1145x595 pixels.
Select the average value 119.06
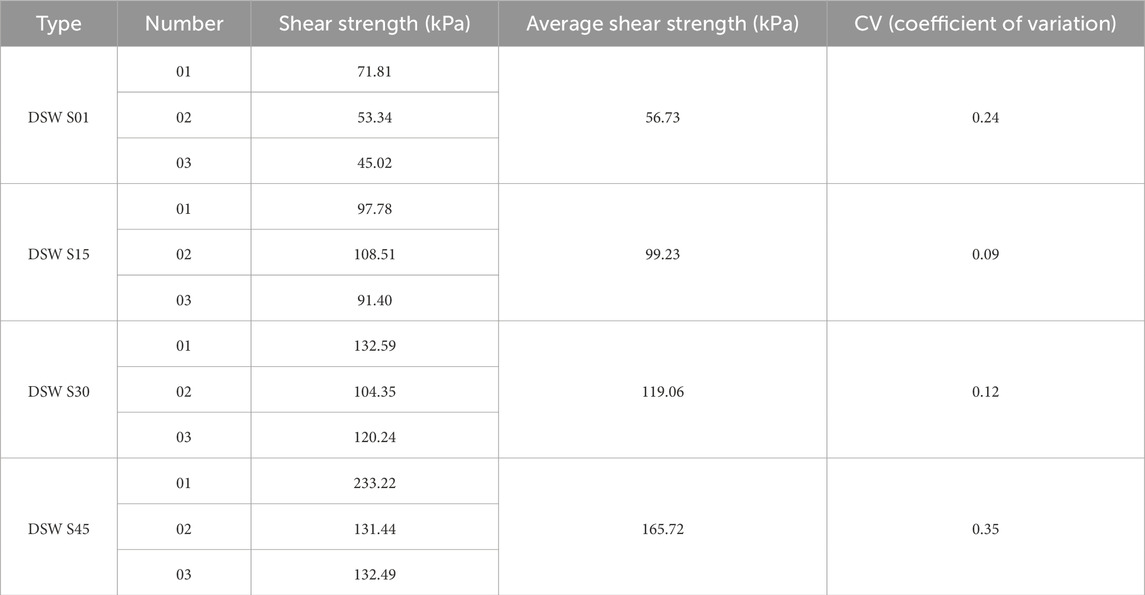pos(662,392)
